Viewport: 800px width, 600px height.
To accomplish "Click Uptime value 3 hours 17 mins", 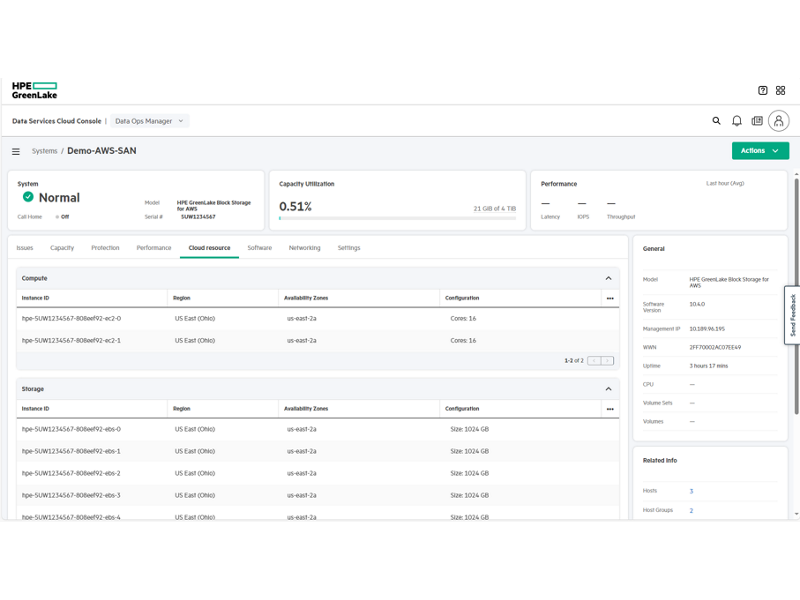I will click(x=709, y=366).
